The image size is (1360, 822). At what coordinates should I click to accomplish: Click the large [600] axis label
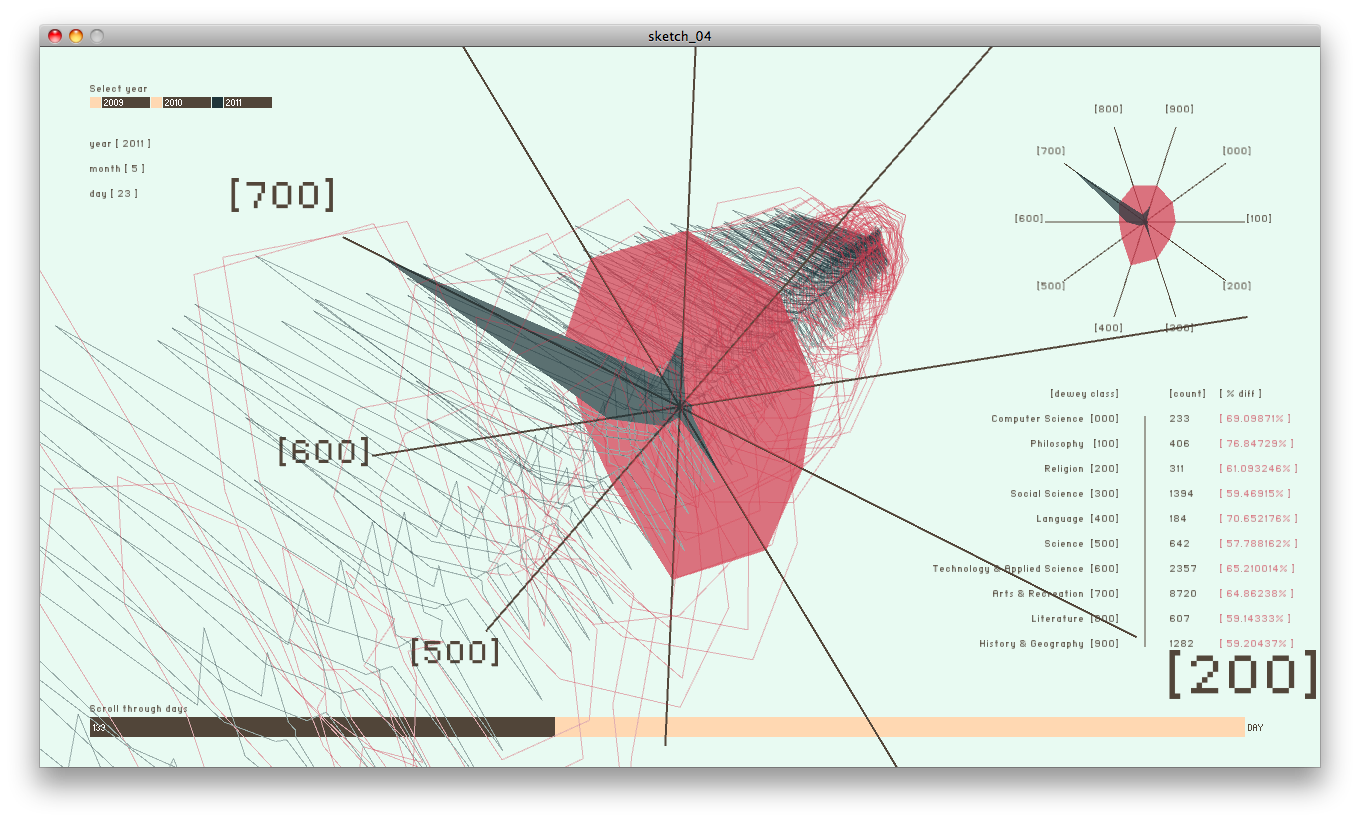click(x=324, y=452)
